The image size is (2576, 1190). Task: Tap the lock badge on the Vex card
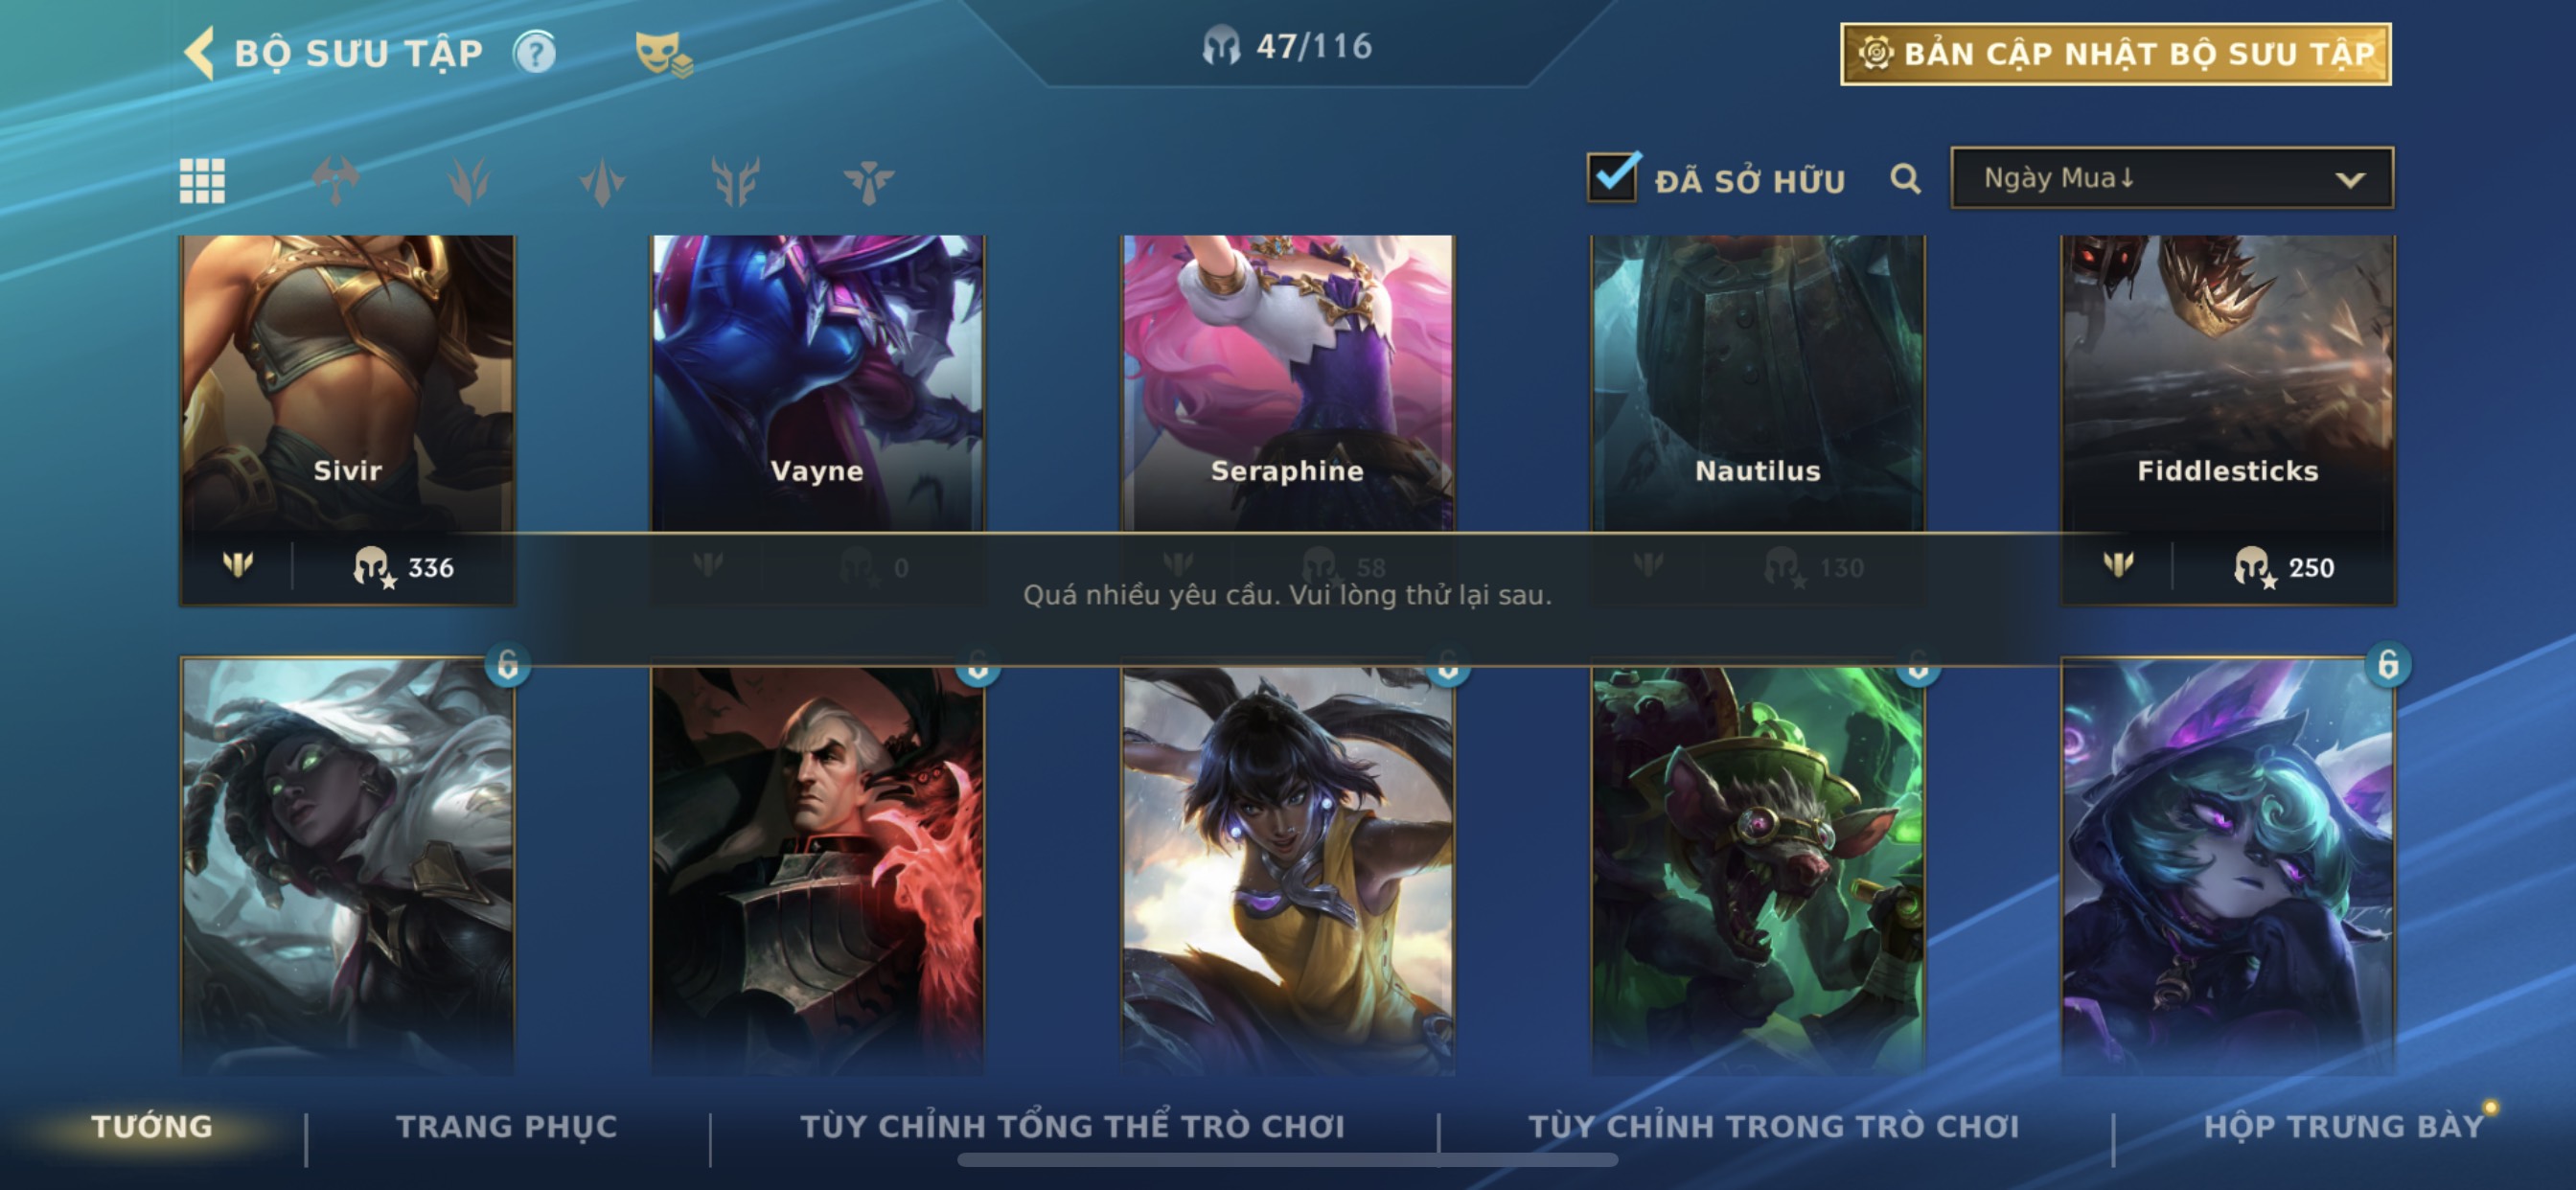tap(2388, 664)
